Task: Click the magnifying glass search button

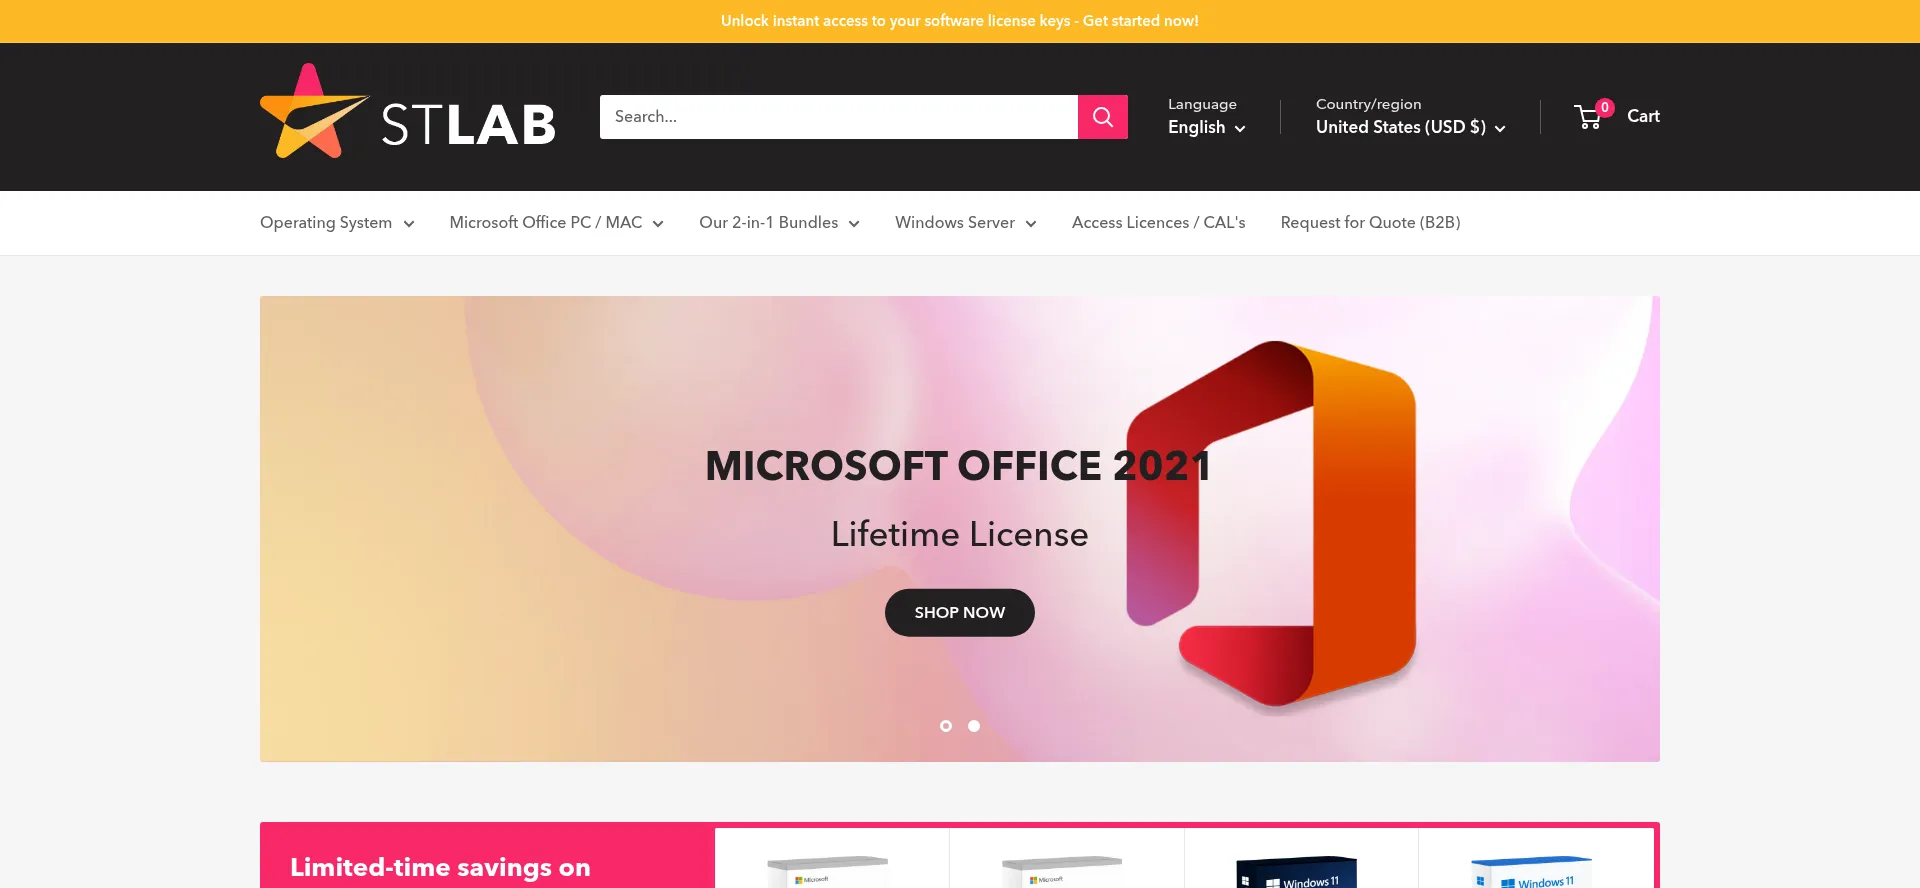Action: (1102, 117)
